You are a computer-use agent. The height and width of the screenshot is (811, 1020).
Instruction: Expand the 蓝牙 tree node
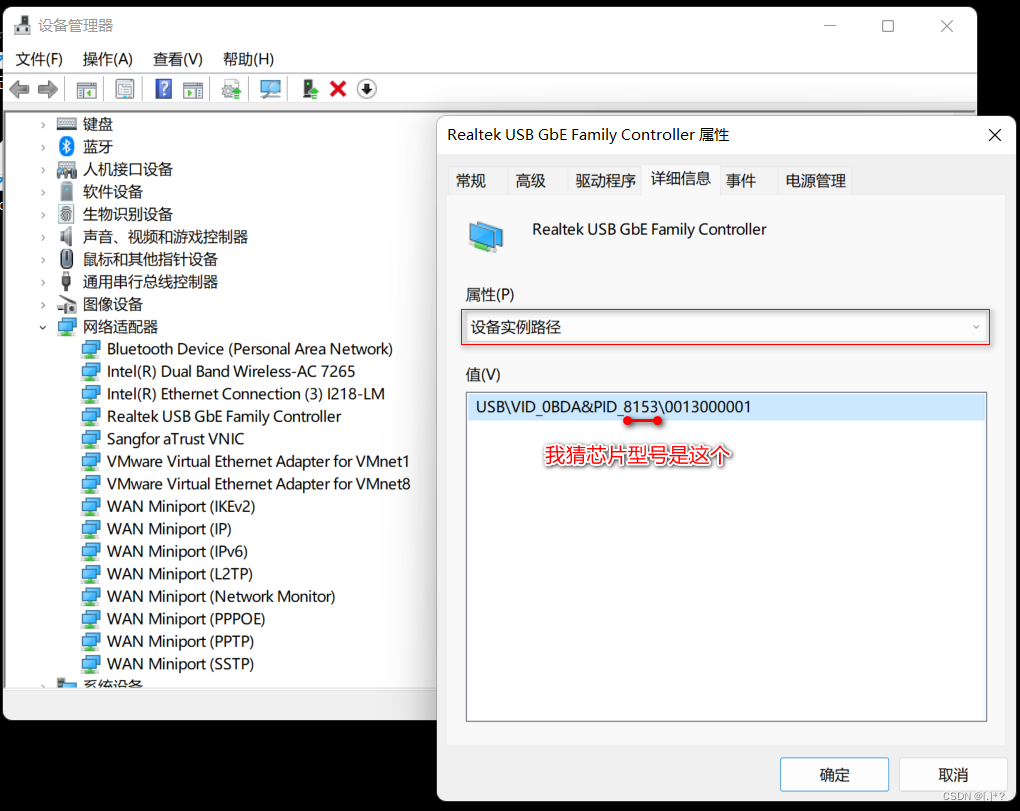click(43, 147)
